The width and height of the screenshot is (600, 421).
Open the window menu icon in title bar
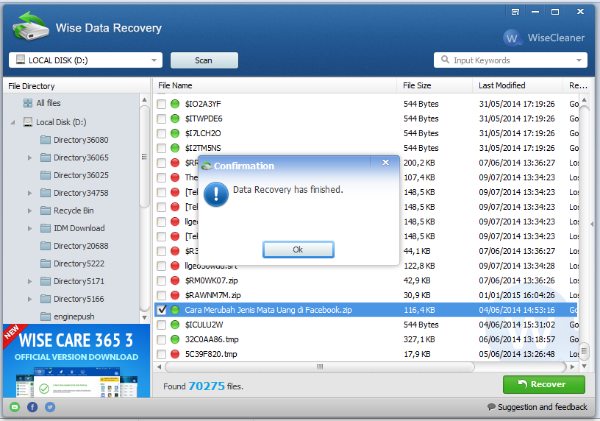click(x=515, y=12)
